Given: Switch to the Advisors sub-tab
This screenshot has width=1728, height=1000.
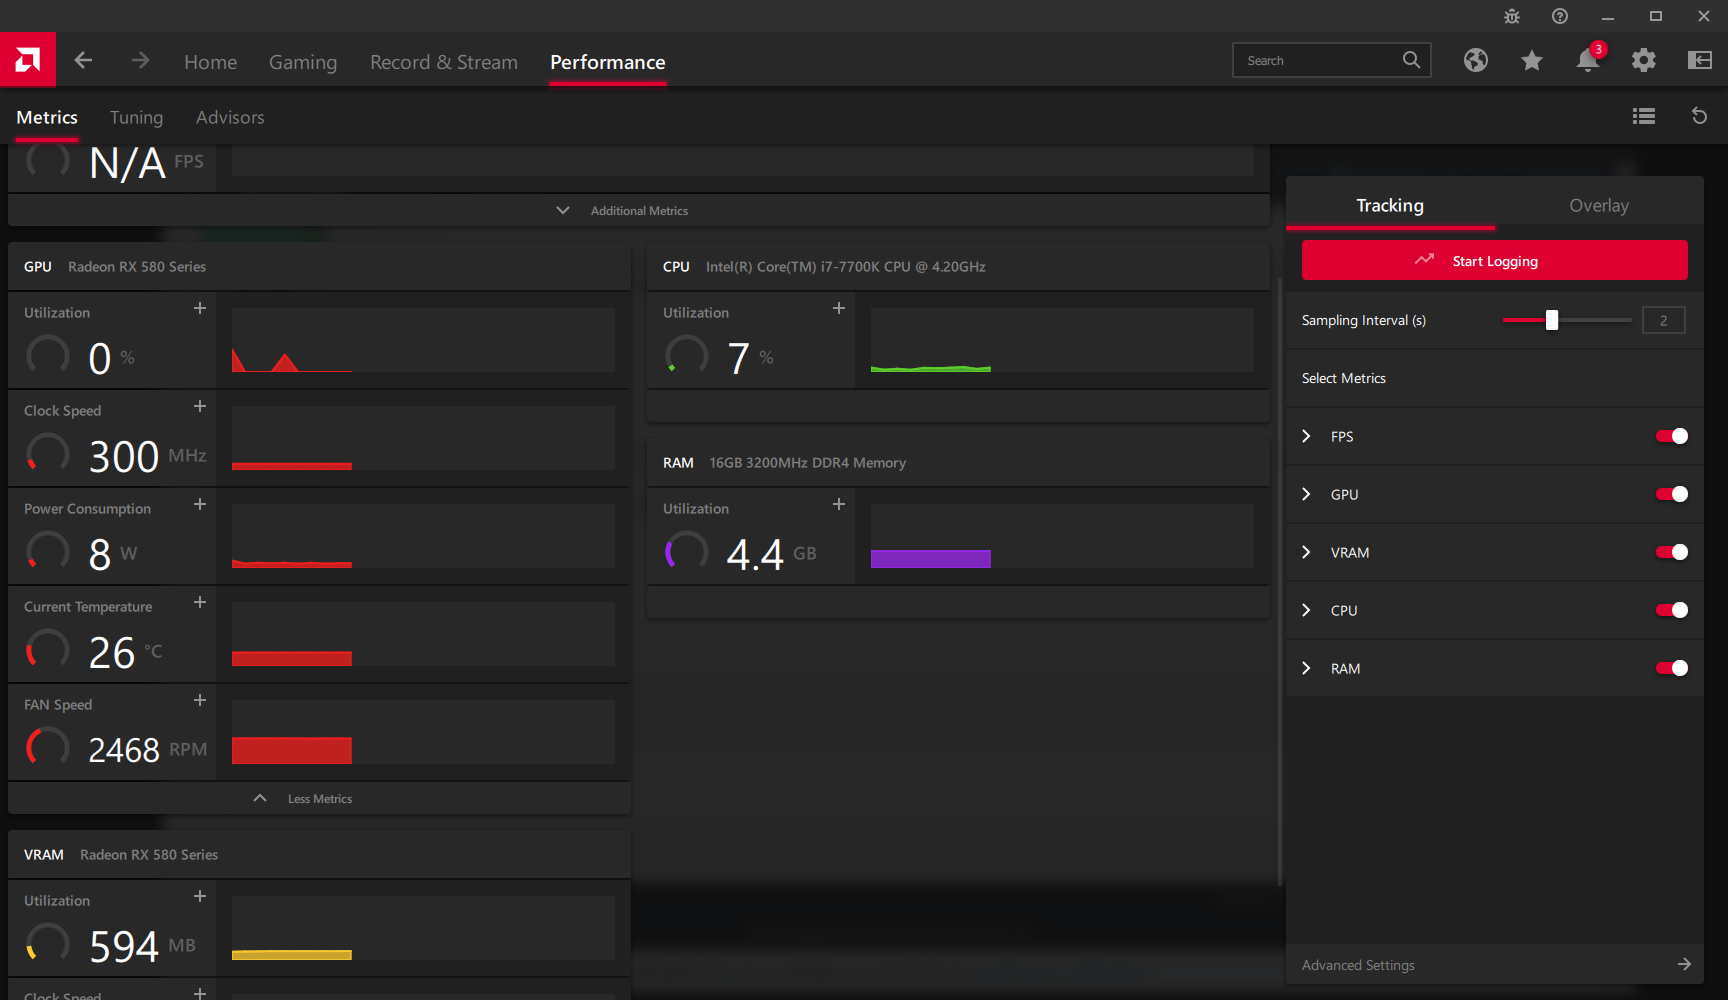Looking at the screenshot, I should pyautogui.click(x=230, y=117).
